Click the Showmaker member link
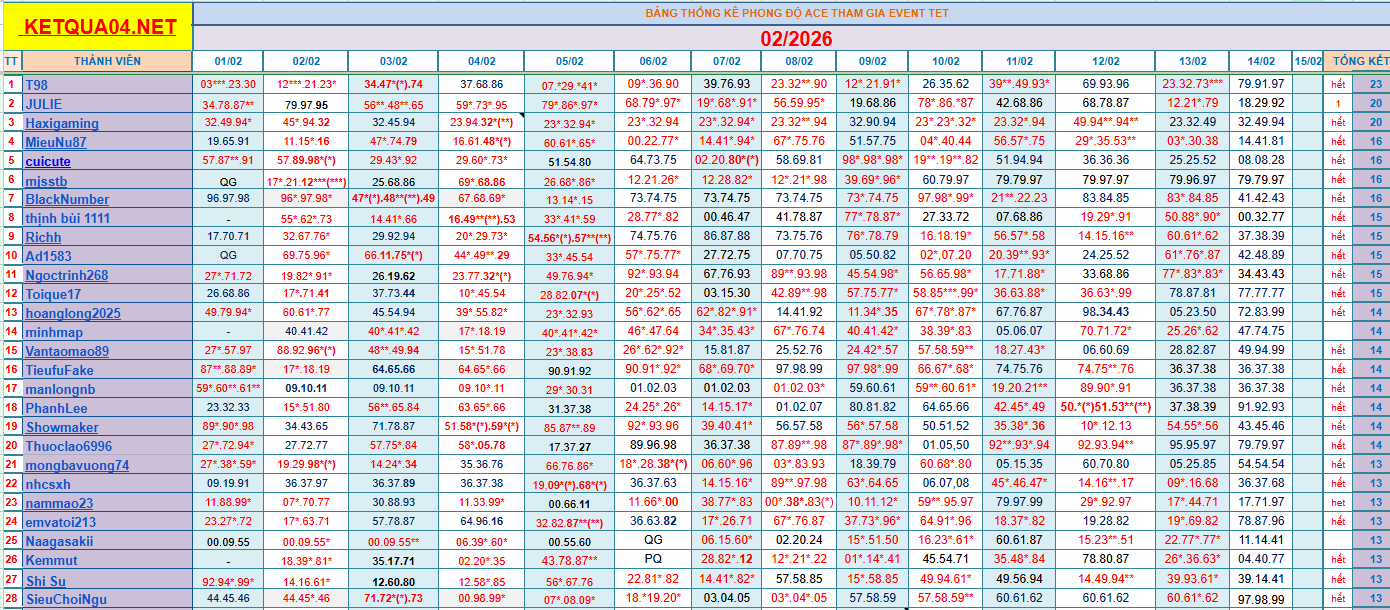Viewport: 1390px width, 610px height. pos(62,427)
